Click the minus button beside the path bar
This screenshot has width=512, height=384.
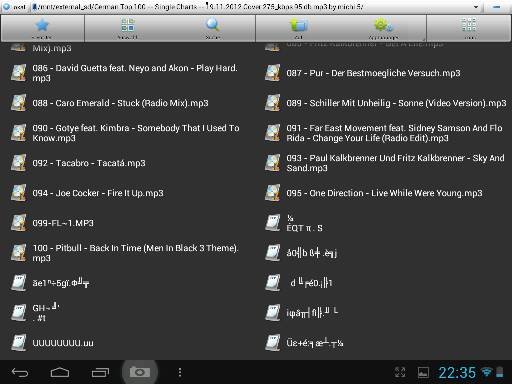click(x=497, y=7)
